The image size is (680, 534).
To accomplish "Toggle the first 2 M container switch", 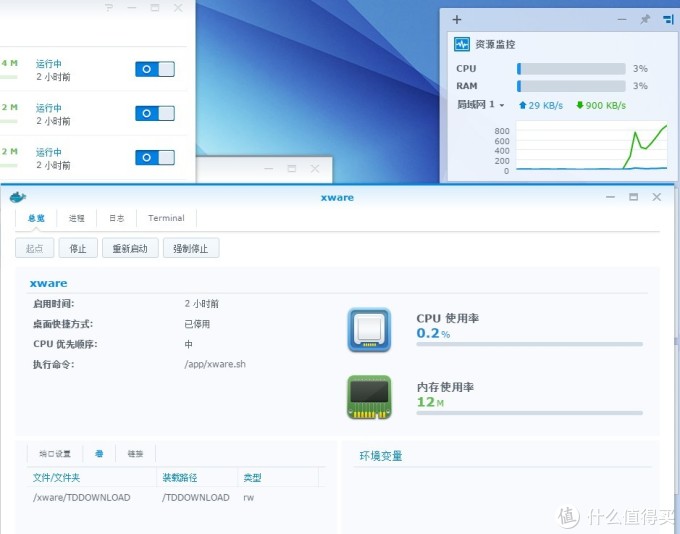I will tap(155, 113).
